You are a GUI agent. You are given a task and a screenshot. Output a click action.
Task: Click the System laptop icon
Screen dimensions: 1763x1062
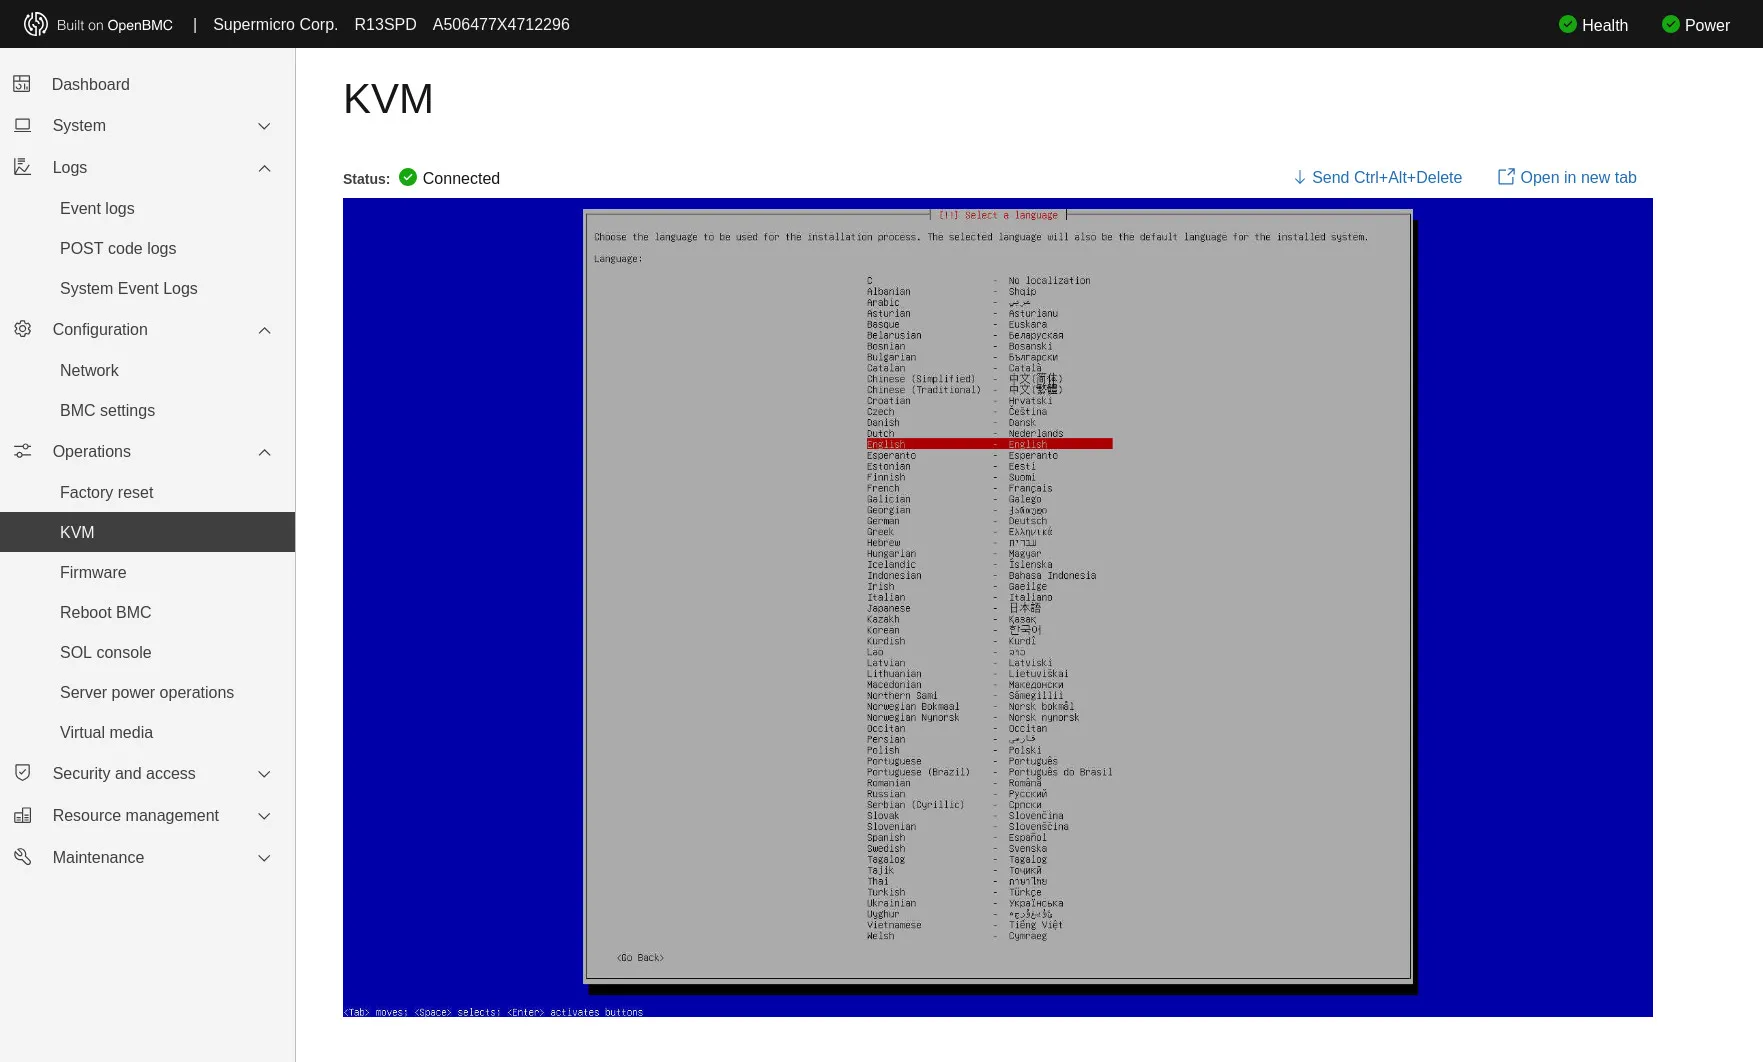click(22, 125)
